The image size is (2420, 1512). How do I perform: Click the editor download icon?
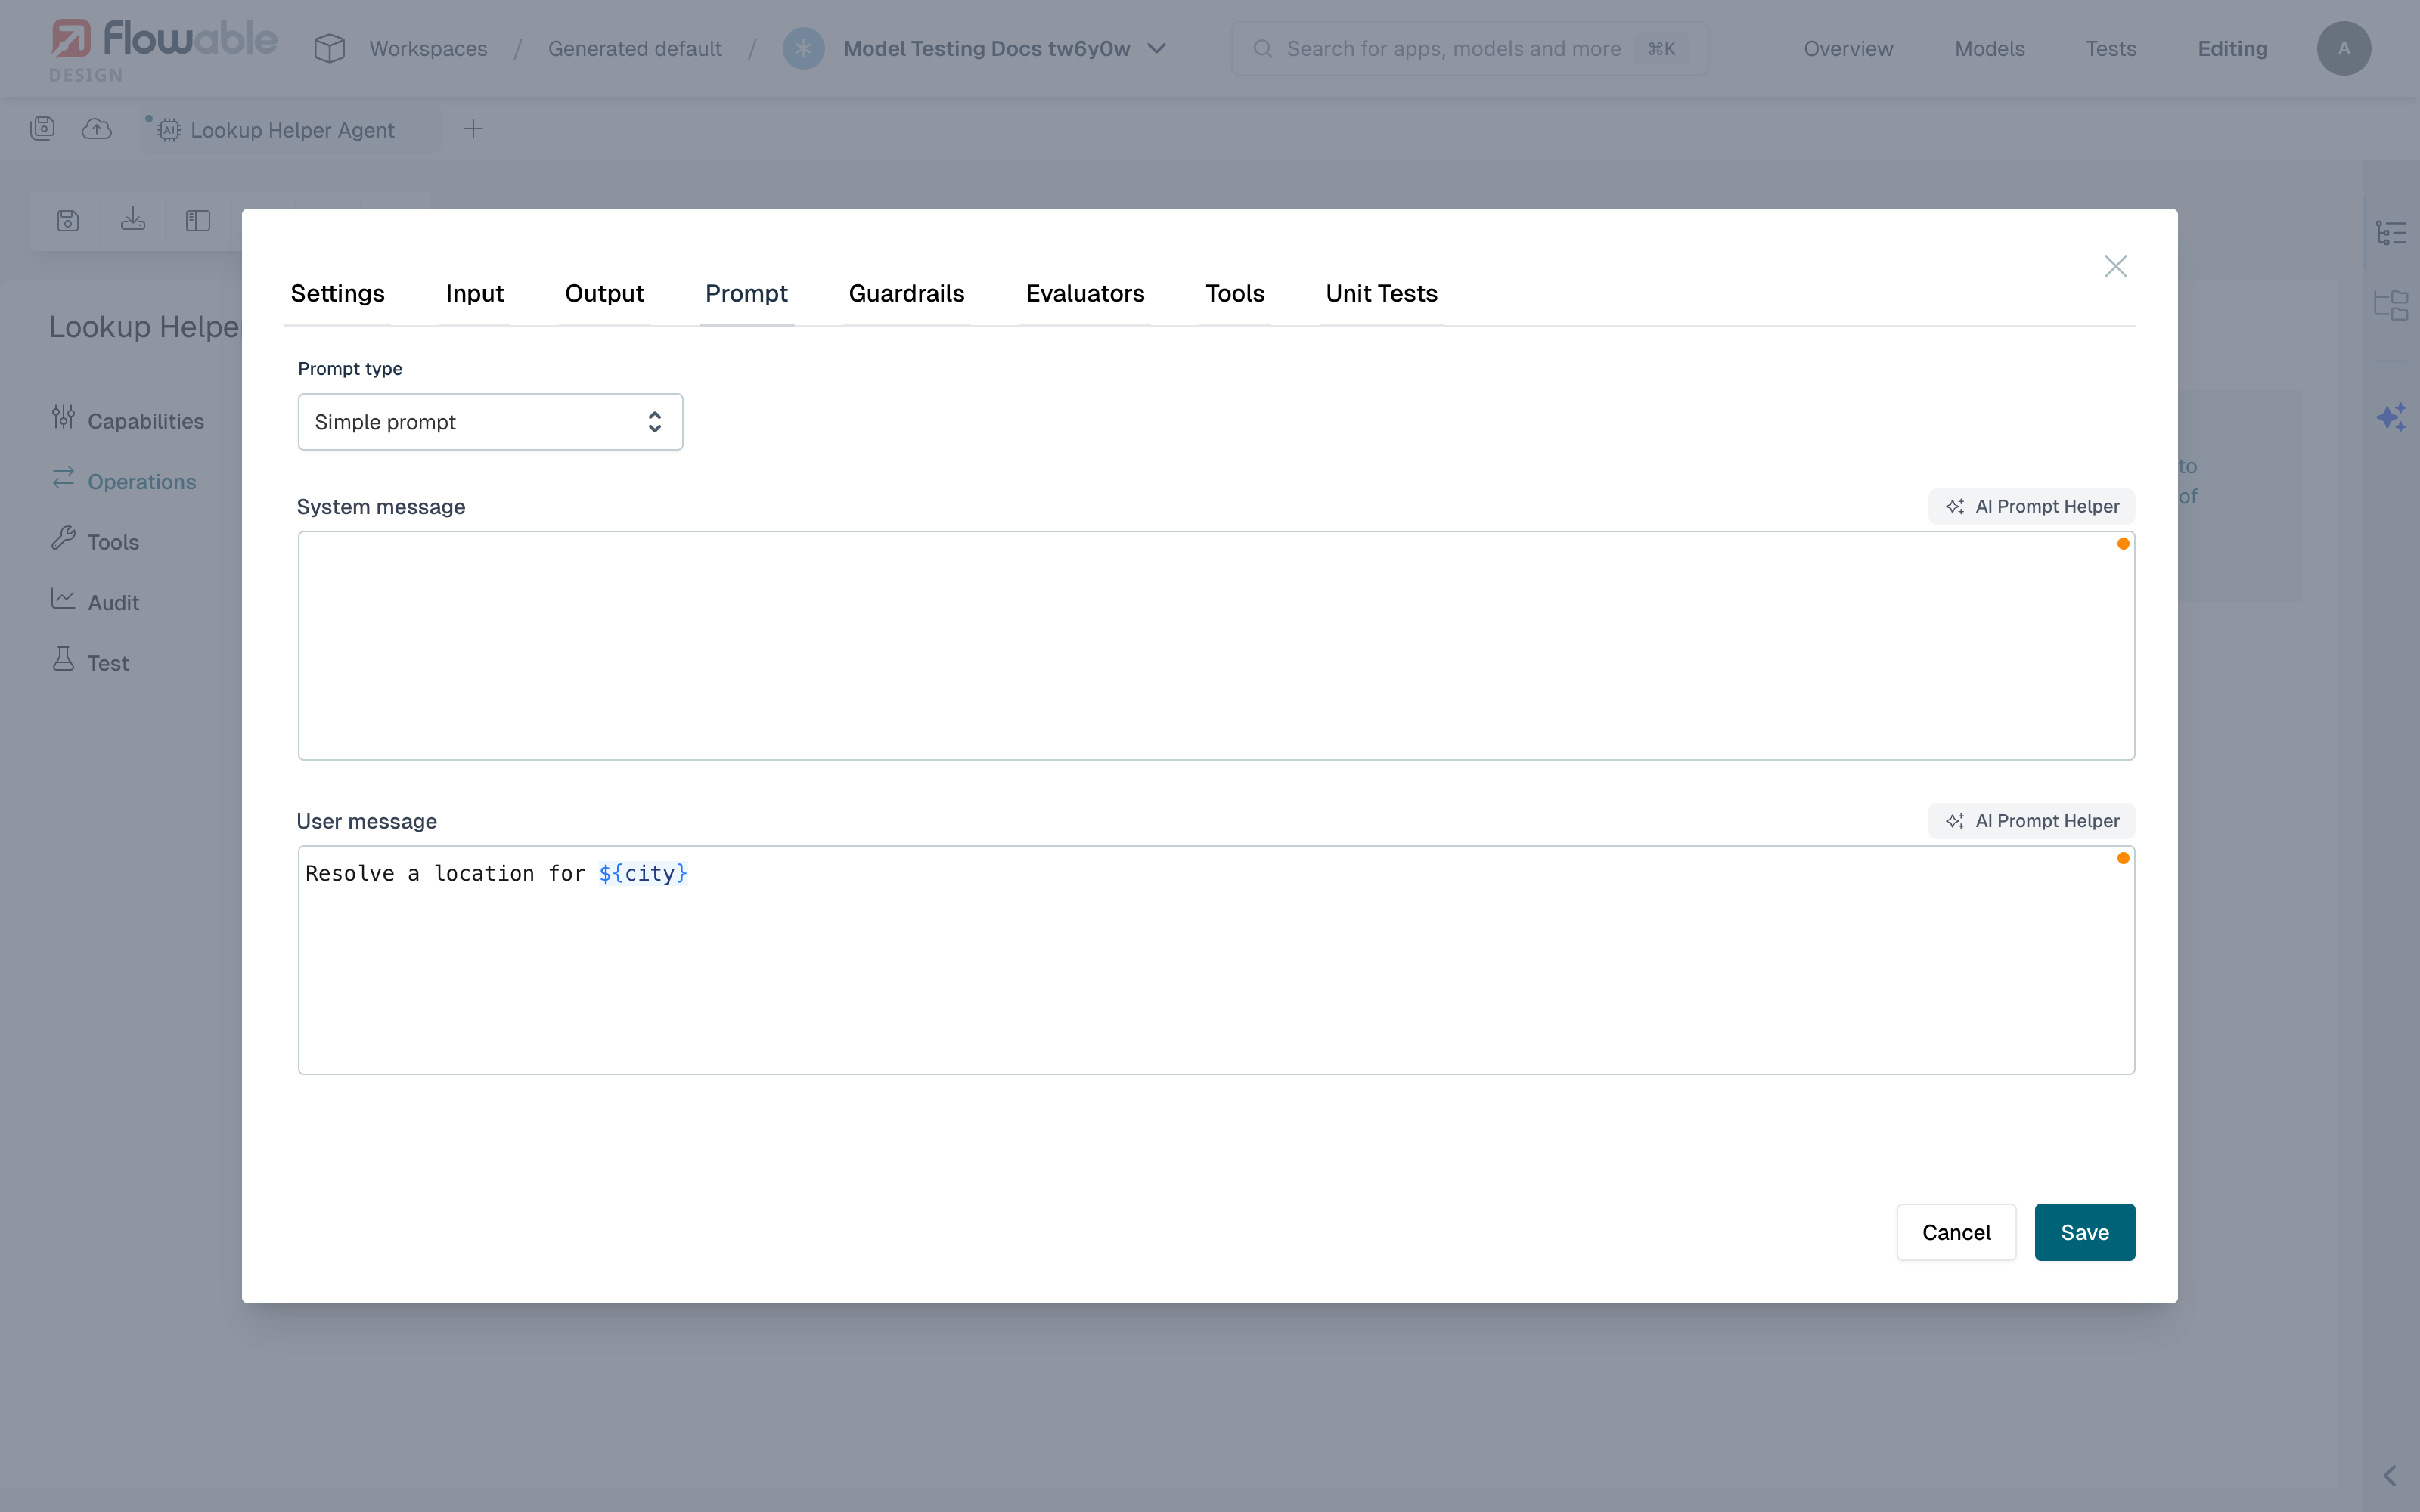[x=133, y=220]
